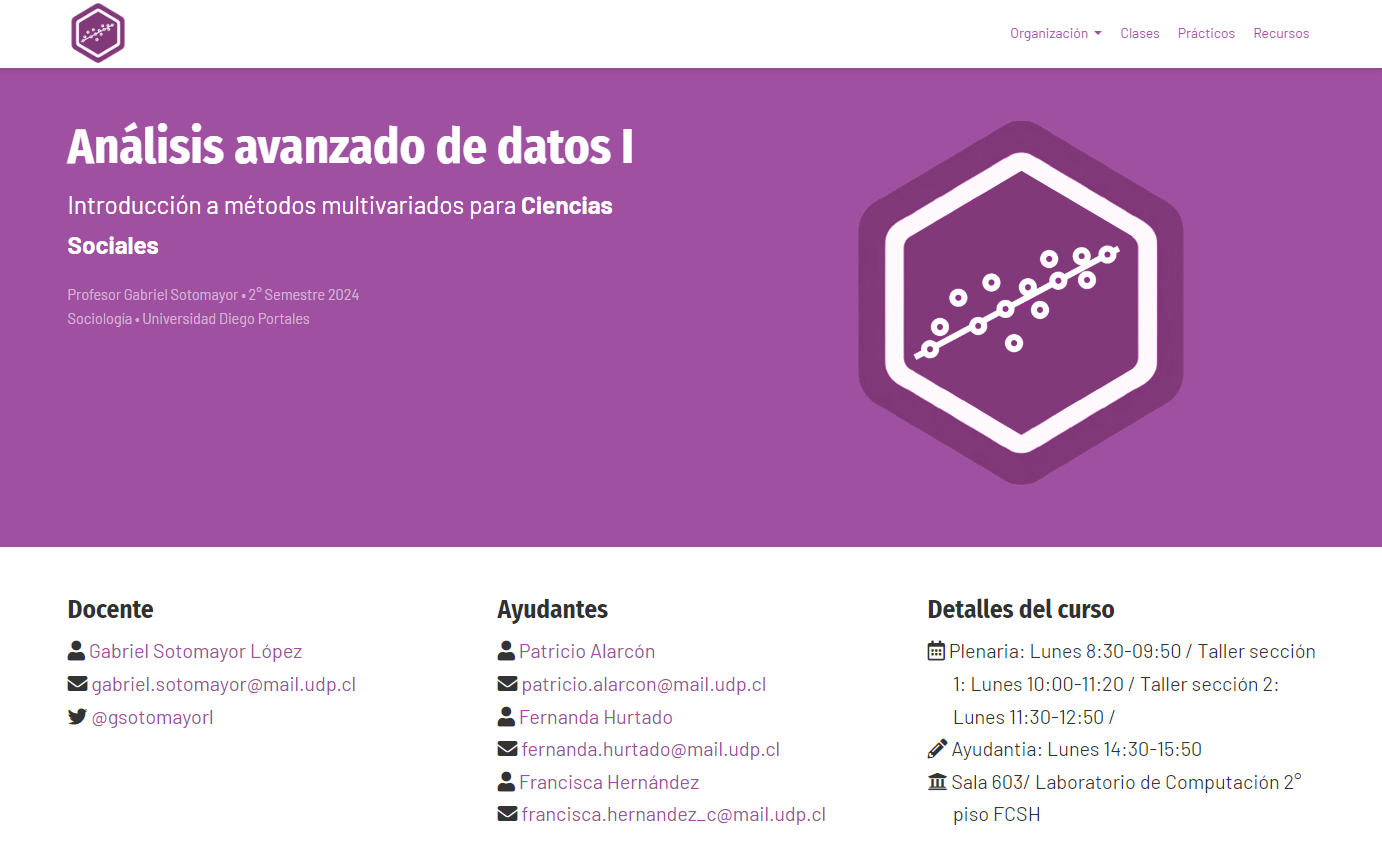Open Gabriel Sotomayor López profile link
The height and width of the screenshot is (863, 1382).
[x=195, y=651]
